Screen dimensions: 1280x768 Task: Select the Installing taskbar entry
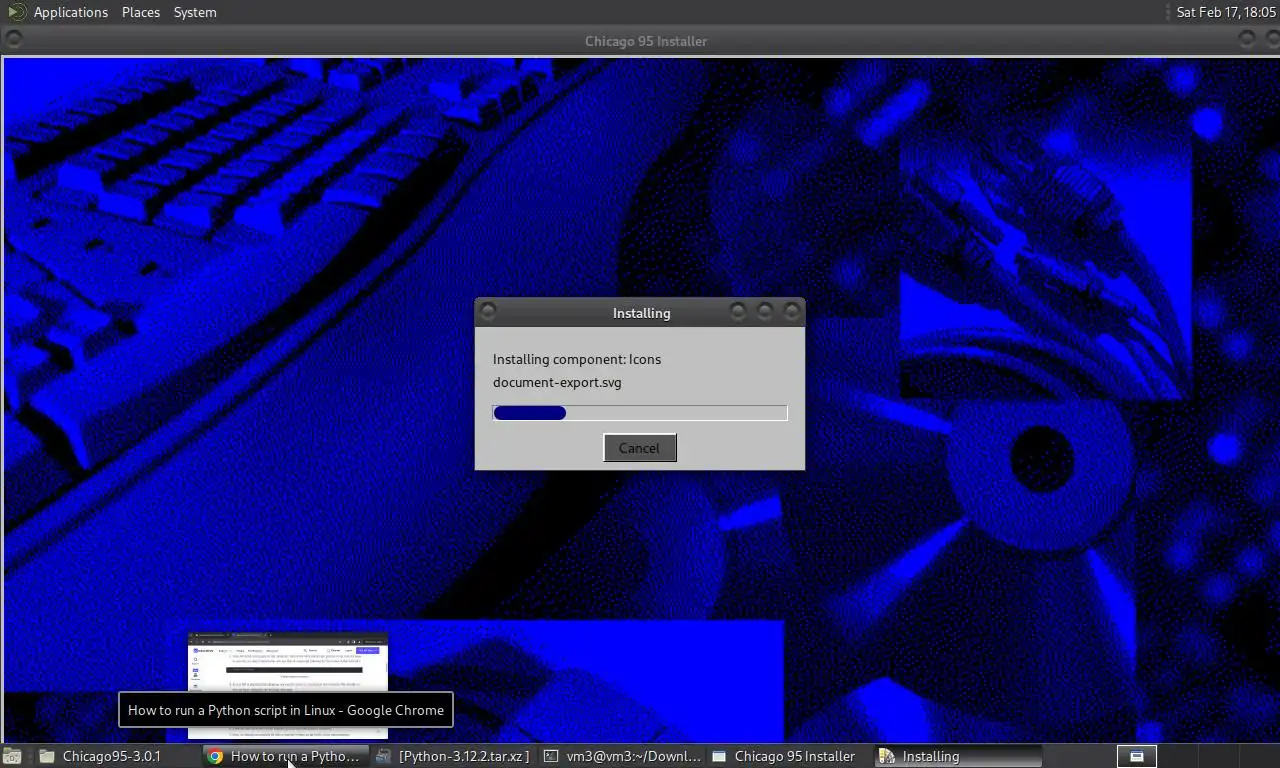click(958, 756)
